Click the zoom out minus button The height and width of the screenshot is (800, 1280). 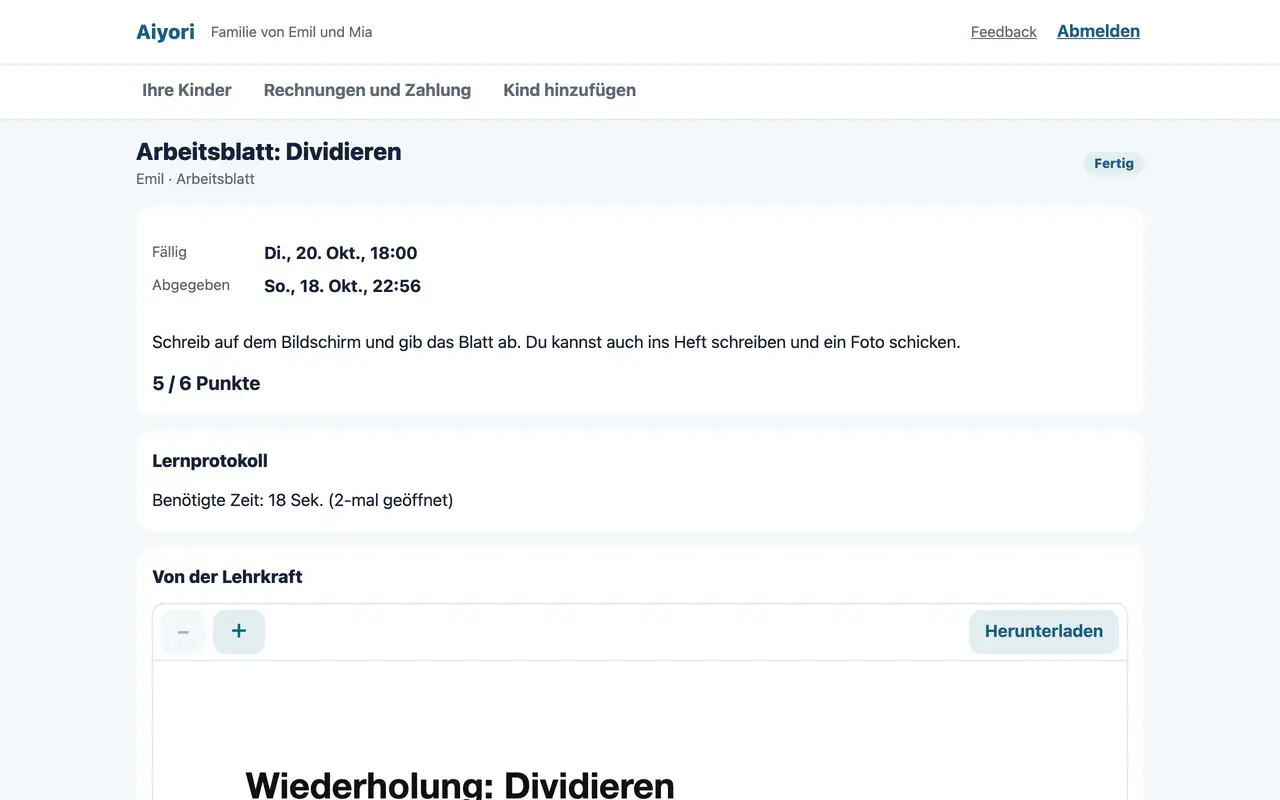(x=183, y=632)
